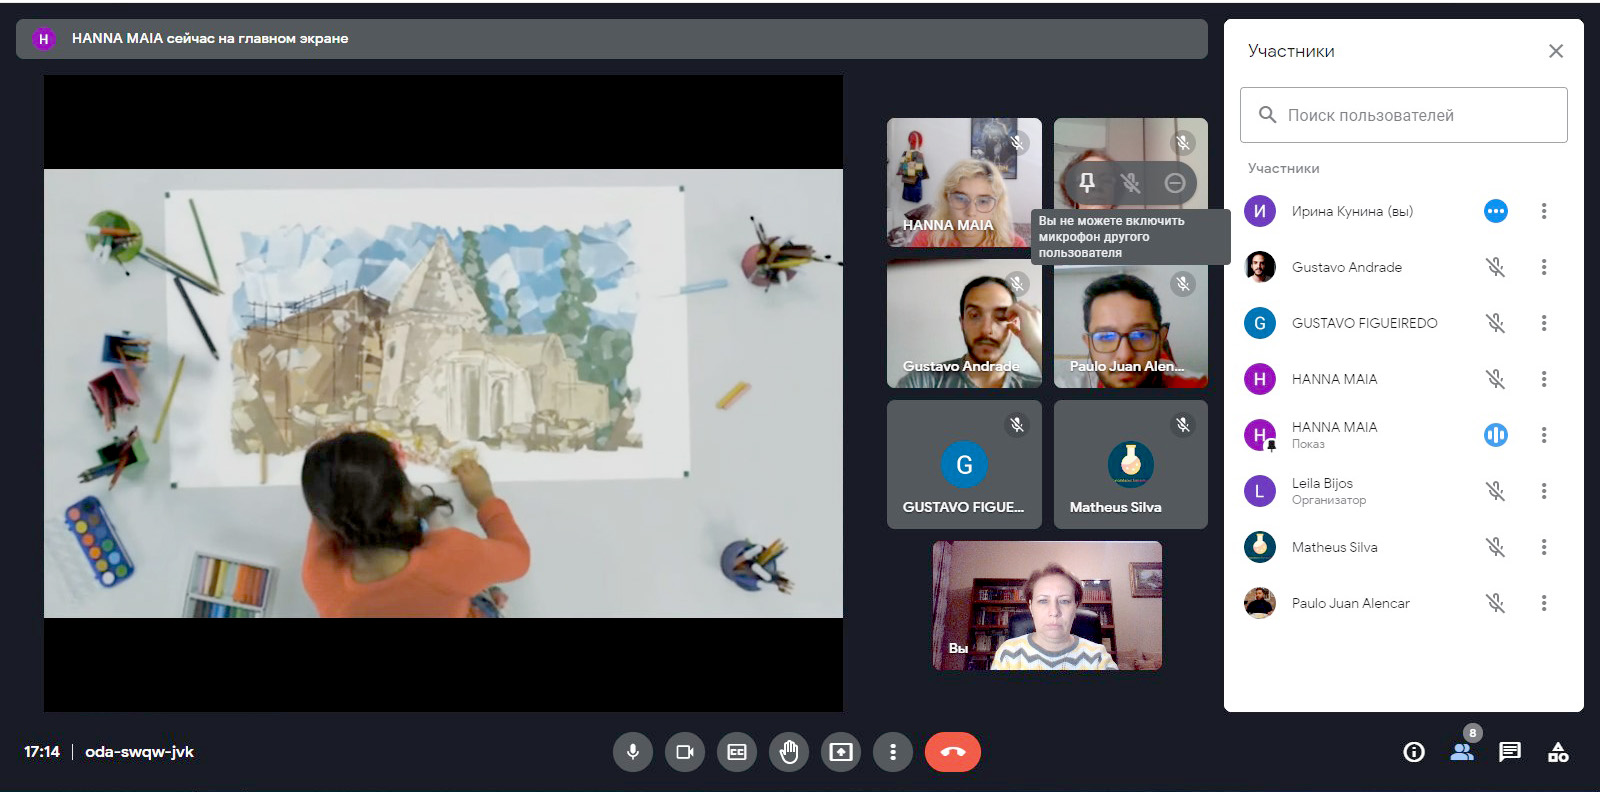1600x792 pixels.
Task: Click the present screen icon
Action: (x=841, y=752)
